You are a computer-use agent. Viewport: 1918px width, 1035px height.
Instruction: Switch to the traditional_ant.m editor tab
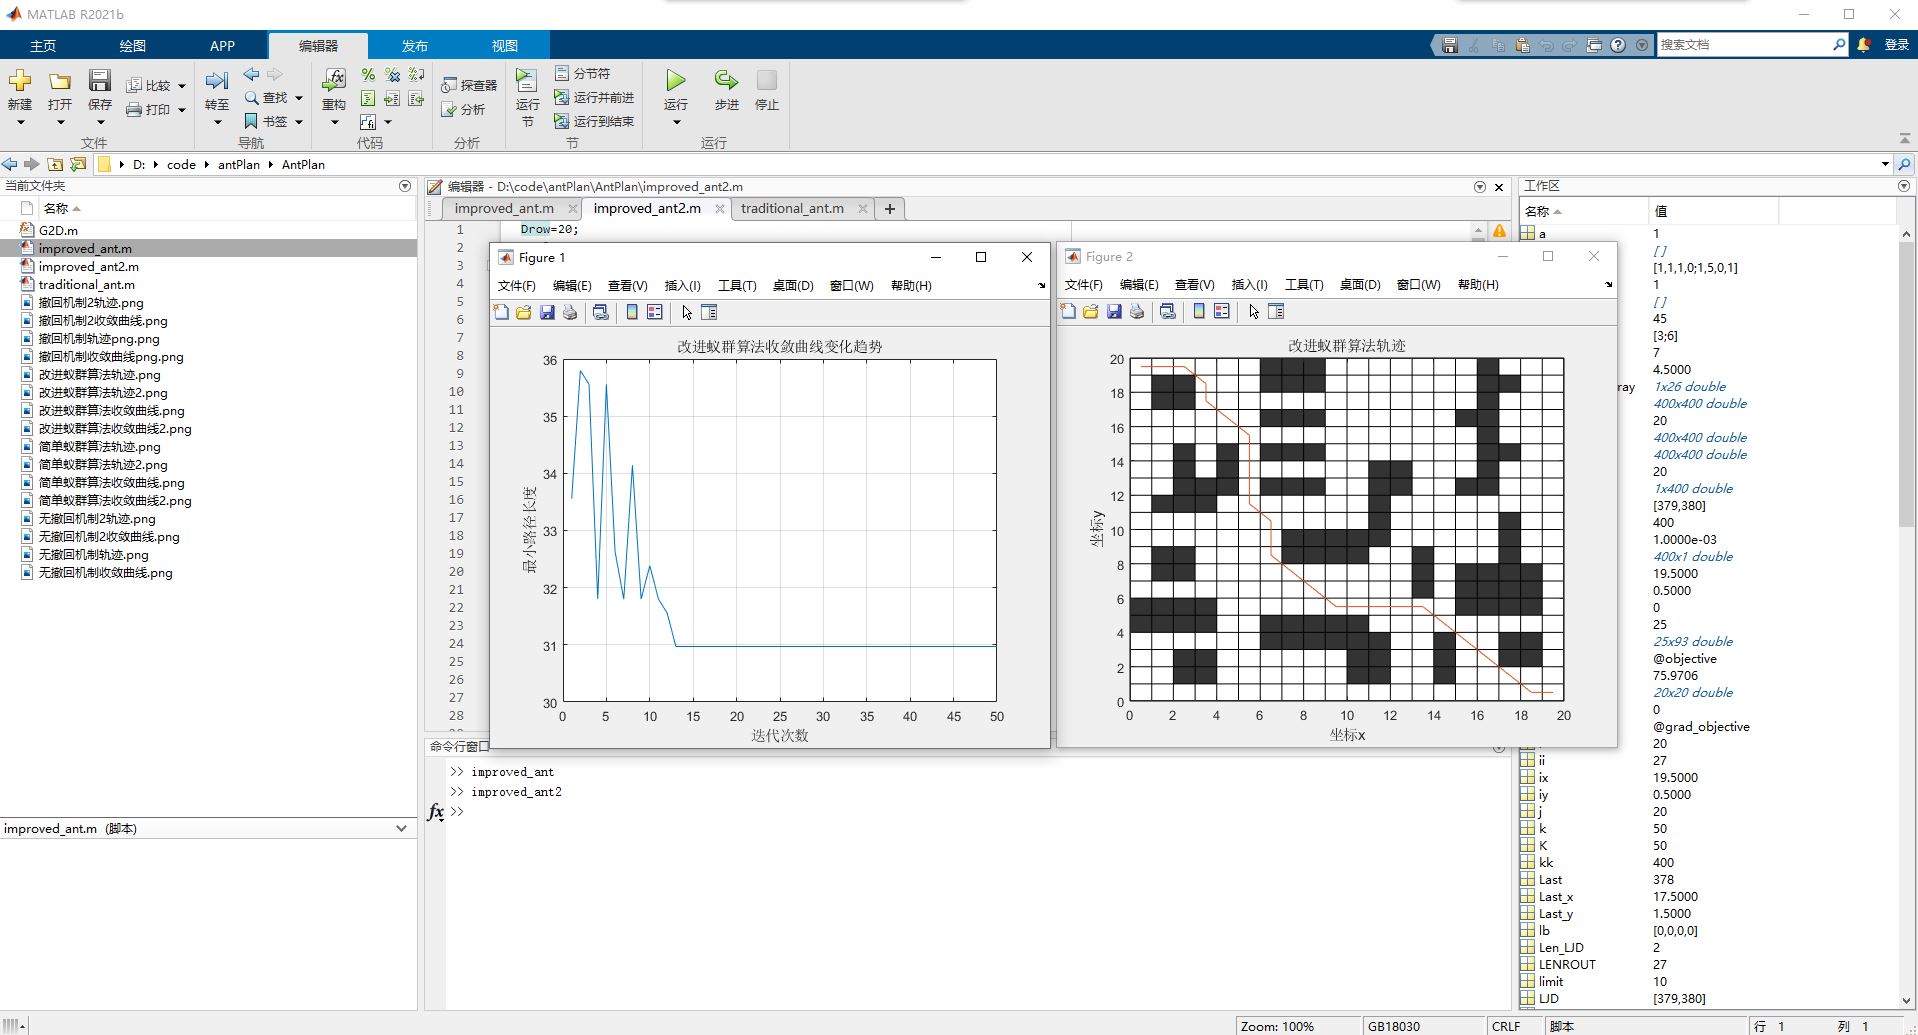(792, 208)
